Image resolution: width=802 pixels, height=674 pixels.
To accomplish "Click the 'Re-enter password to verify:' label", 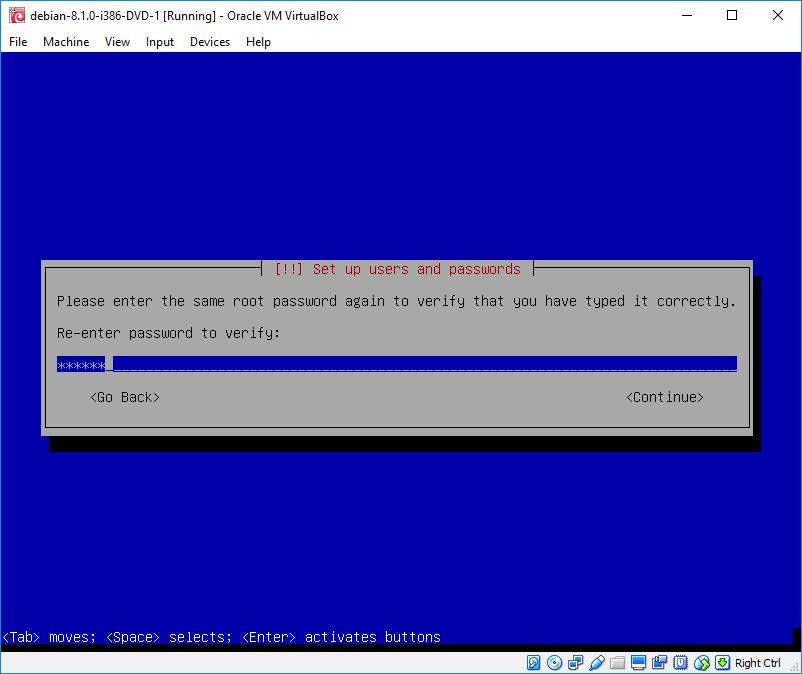I will (x=168, y=333).
